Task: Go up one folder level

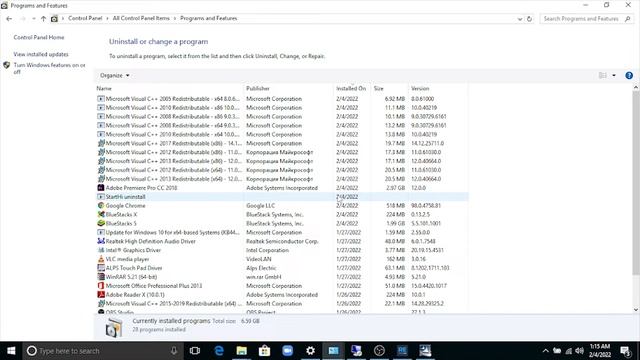Action: pos(43,19)
